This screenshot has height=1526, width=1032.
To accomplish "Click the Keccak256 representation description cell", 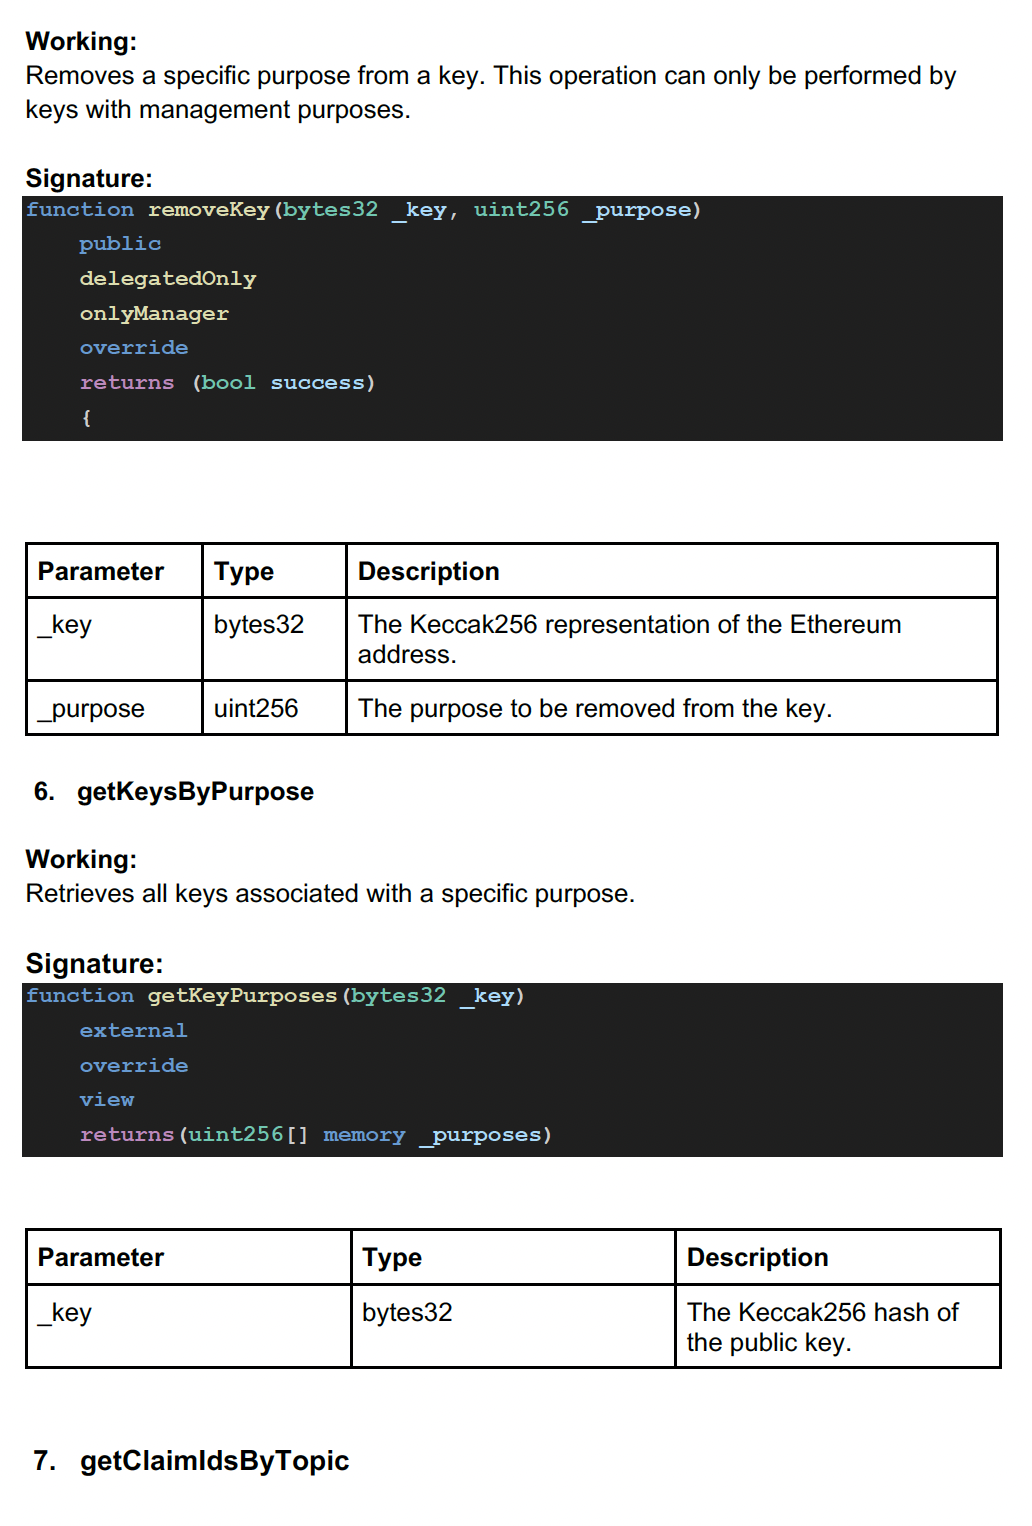I will tap(629, 639).
